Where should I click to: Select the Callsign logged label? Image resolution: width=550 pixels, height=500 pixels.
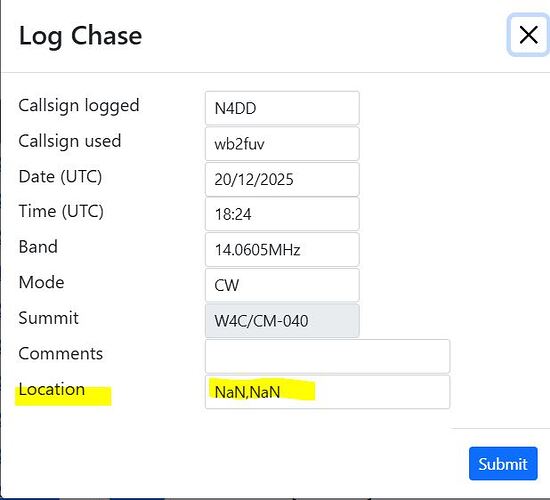[79, 106]
